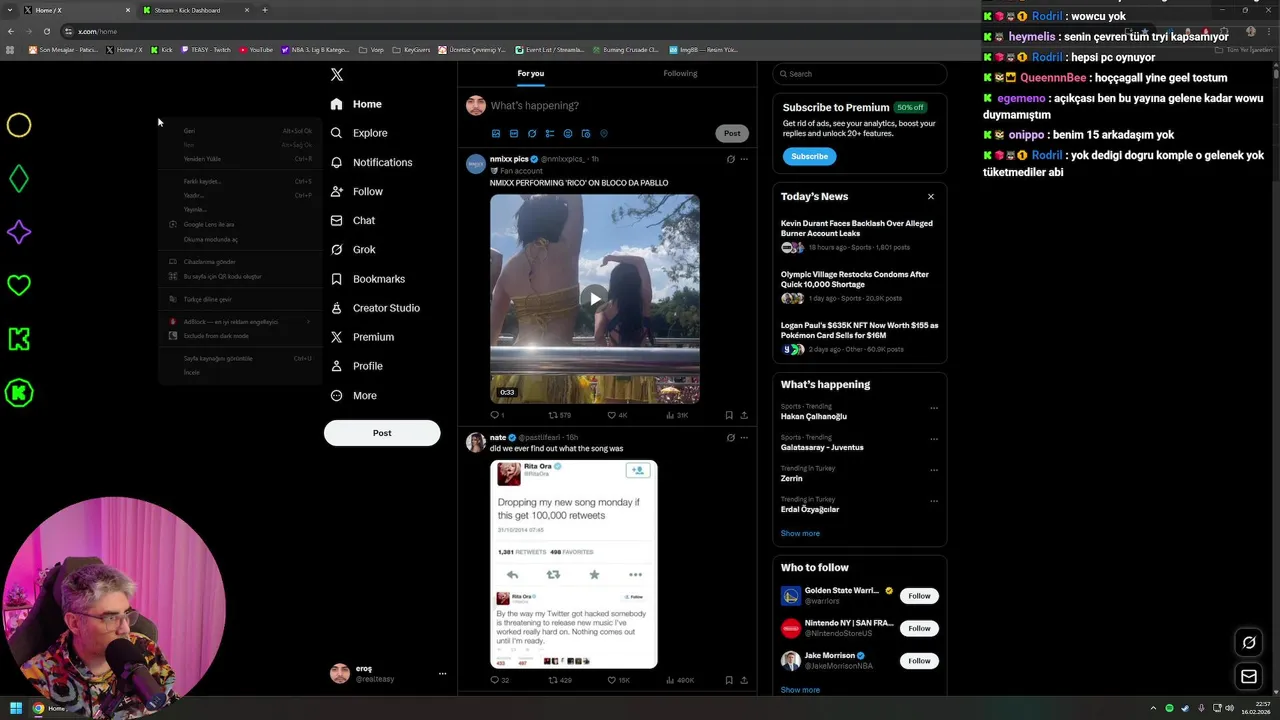Switch to the Following tab
The height and width of the screenshot is (720, 1280).
(680, 74)
